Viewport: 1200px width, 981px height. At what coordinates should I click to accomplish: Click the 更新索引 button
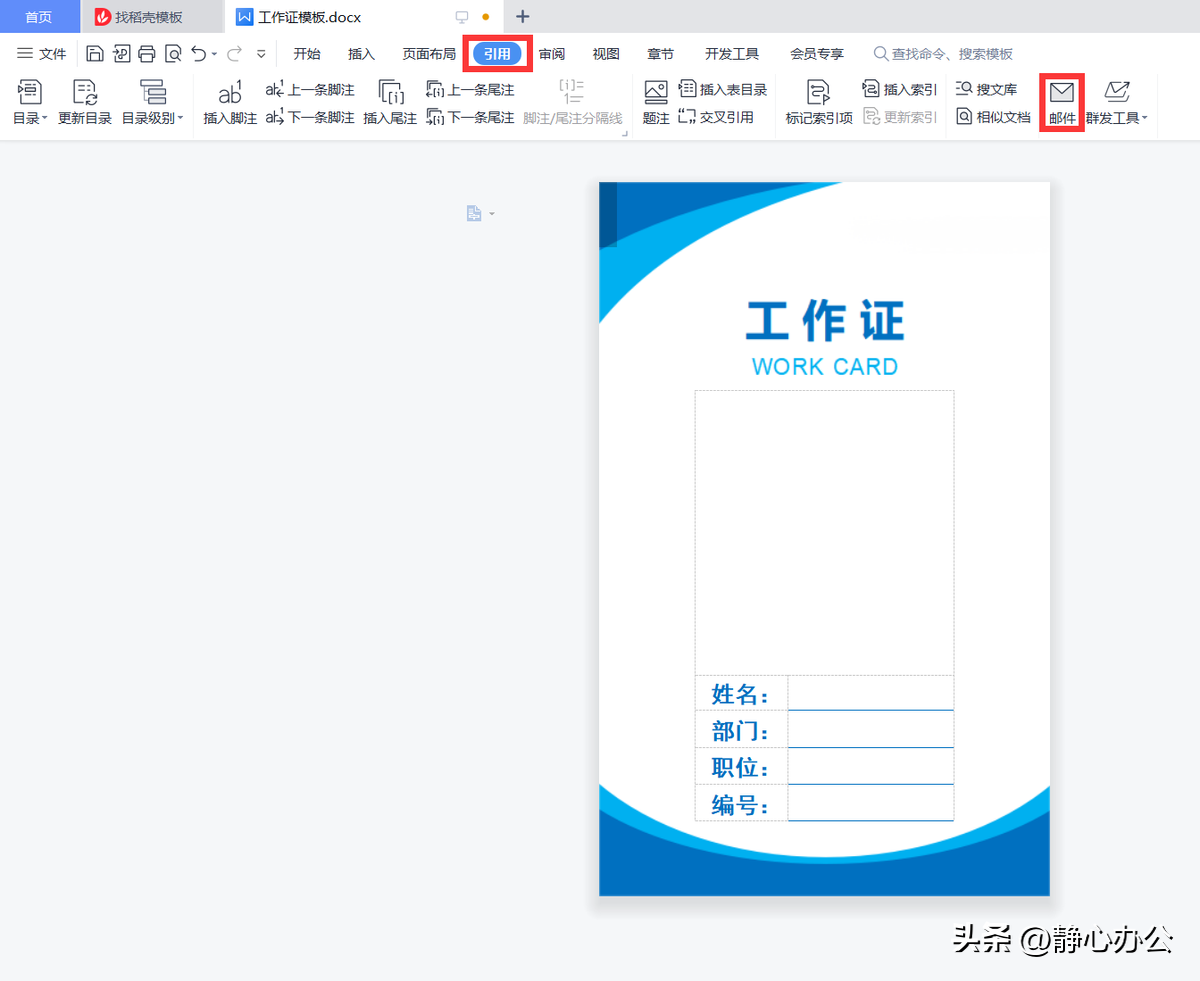[x=900, y=117]
